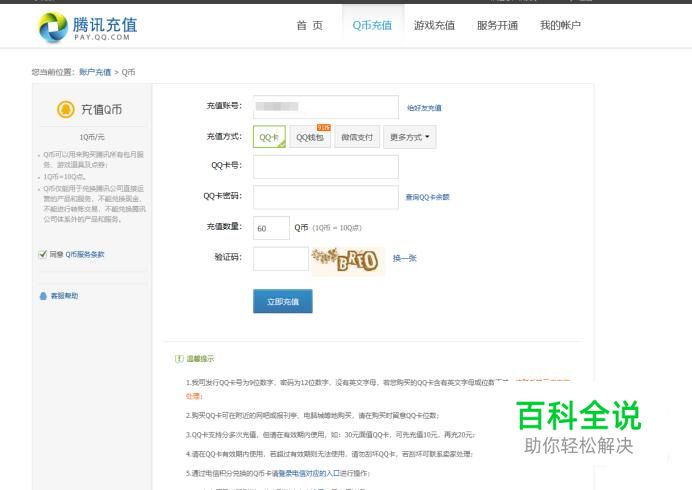This screenshot has height=490, width=692.
Task: Select QQ卡 payment method
Action: point(269,137)
